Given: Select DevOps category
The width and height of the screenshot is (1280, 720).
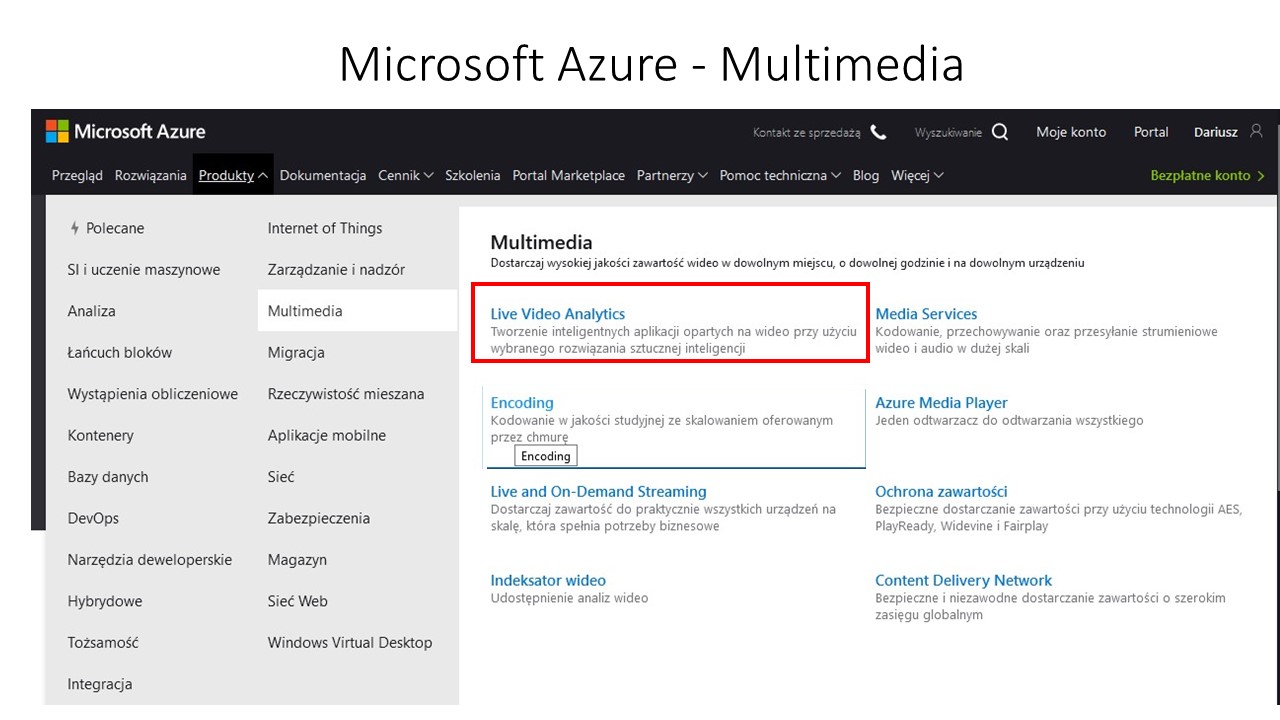Looking at the screenshot, I should point(93,518).
